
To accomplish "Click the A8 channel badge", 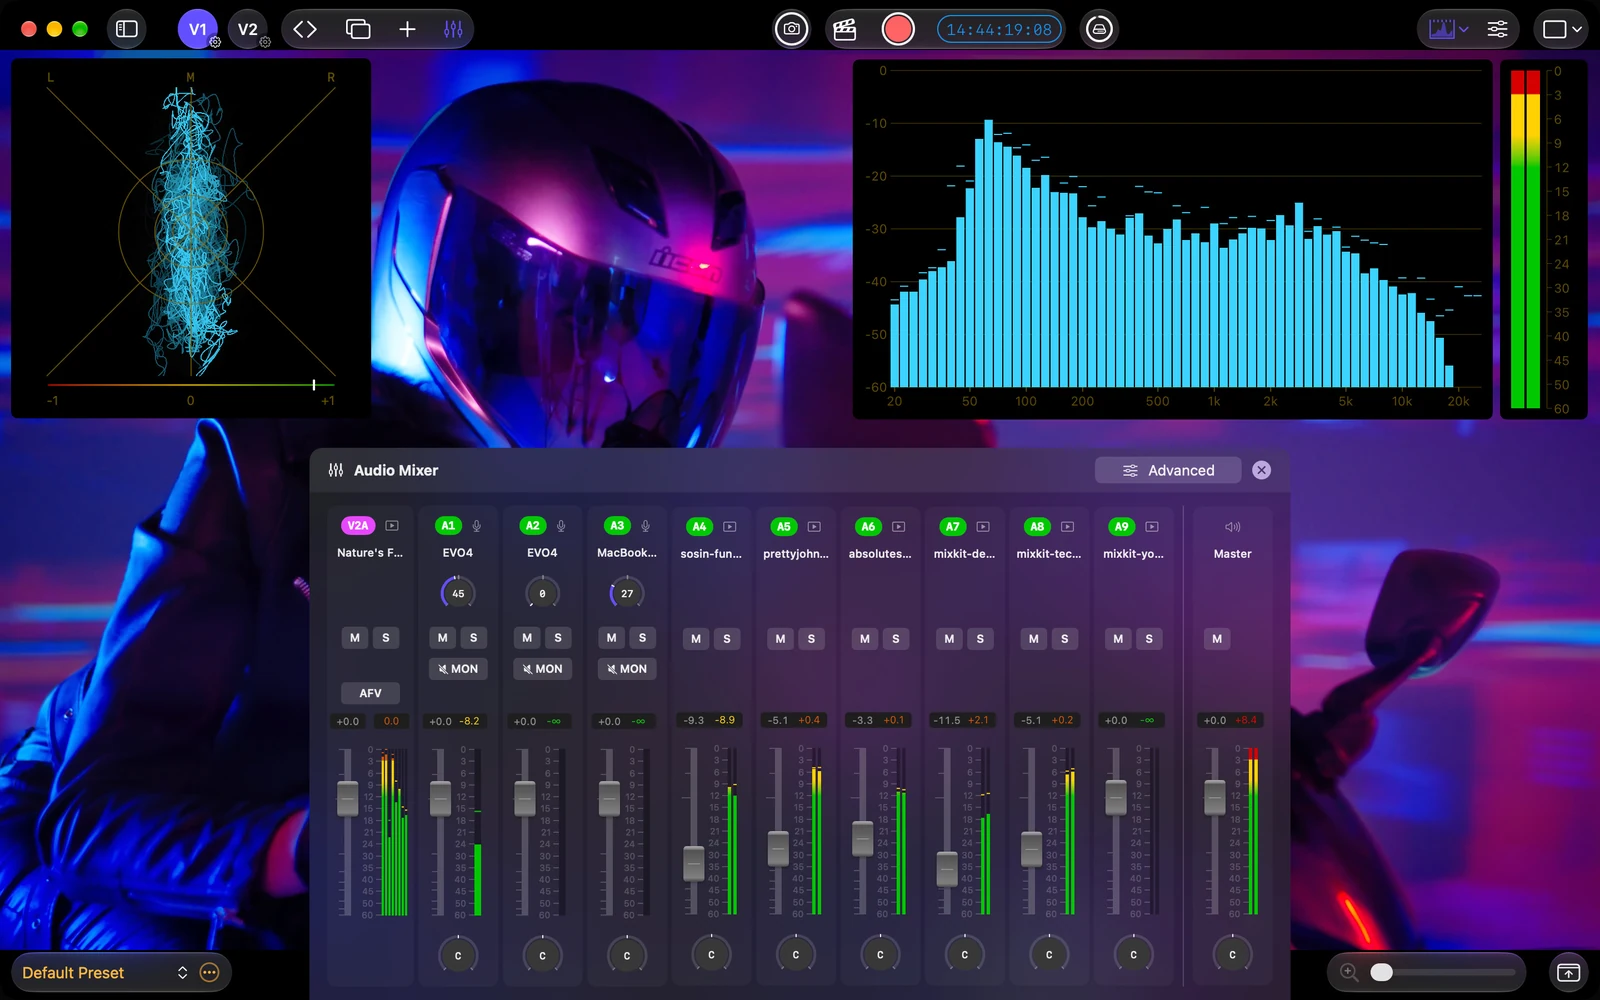I will (x=1037, y=526).
